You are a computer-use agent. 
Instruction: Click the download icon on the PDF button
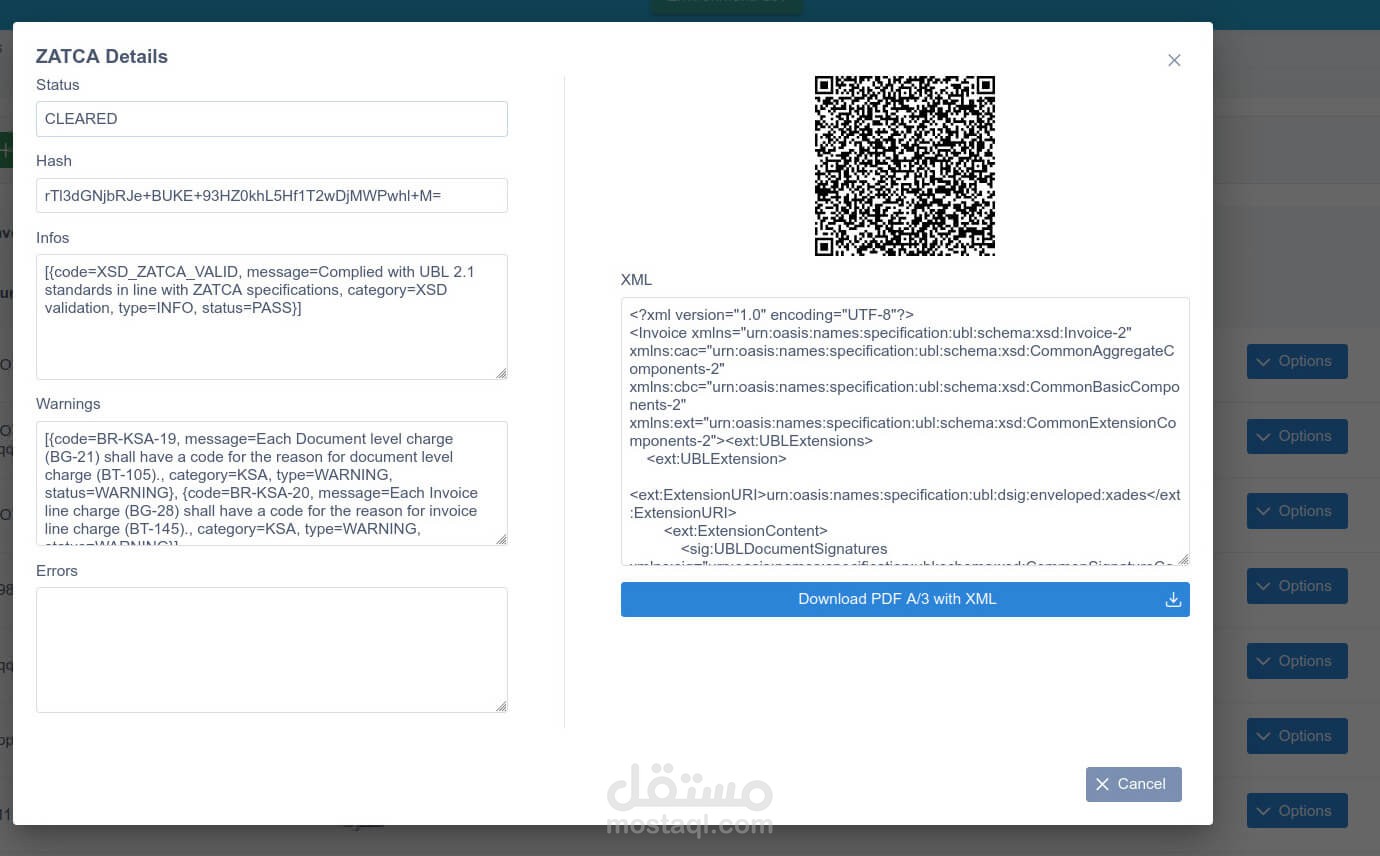(x=1174, y=600)
